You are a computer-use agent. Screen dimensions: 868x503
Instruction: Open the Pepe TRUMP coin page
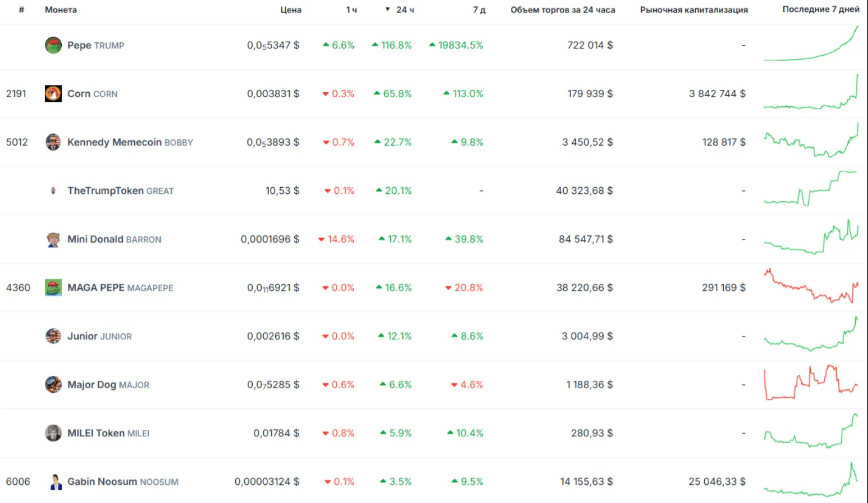pyautogui.click(x=96, y=45)
